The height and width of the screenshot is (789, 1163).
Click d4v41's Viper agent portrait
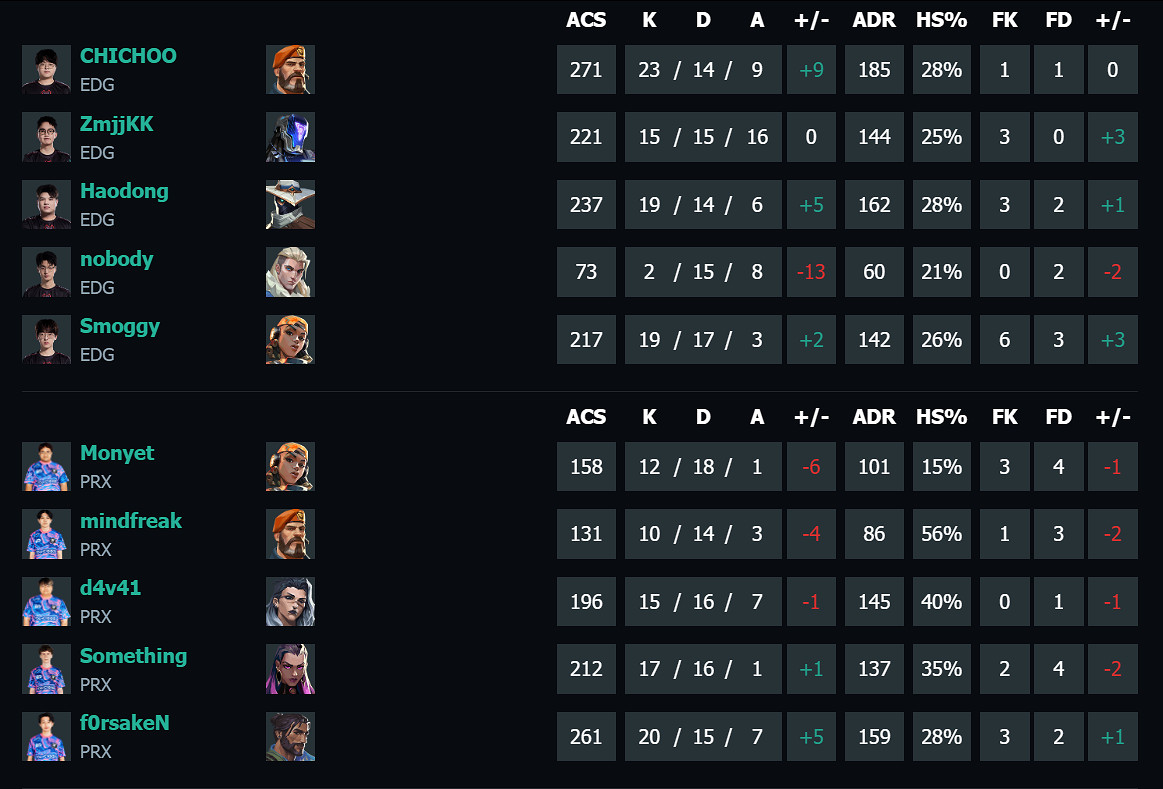(x=290, y=601)
